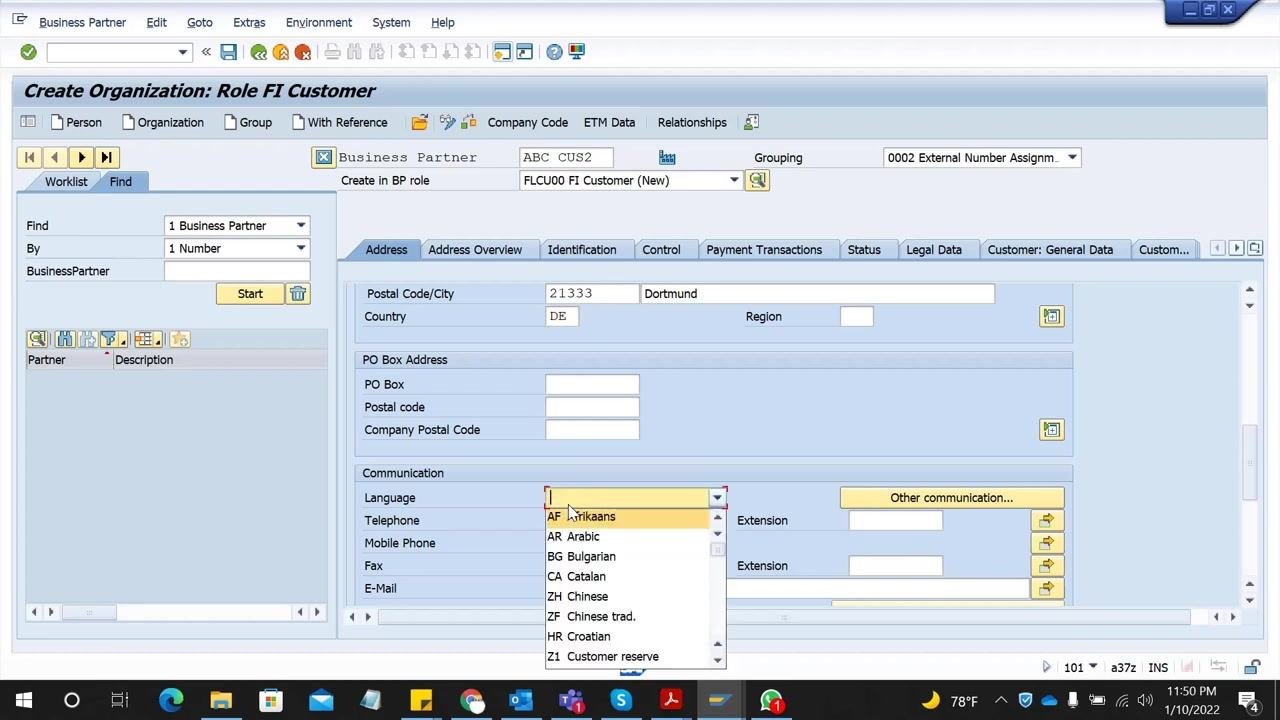Click the red Cancel icon
1280x720 pixels.
303,52
